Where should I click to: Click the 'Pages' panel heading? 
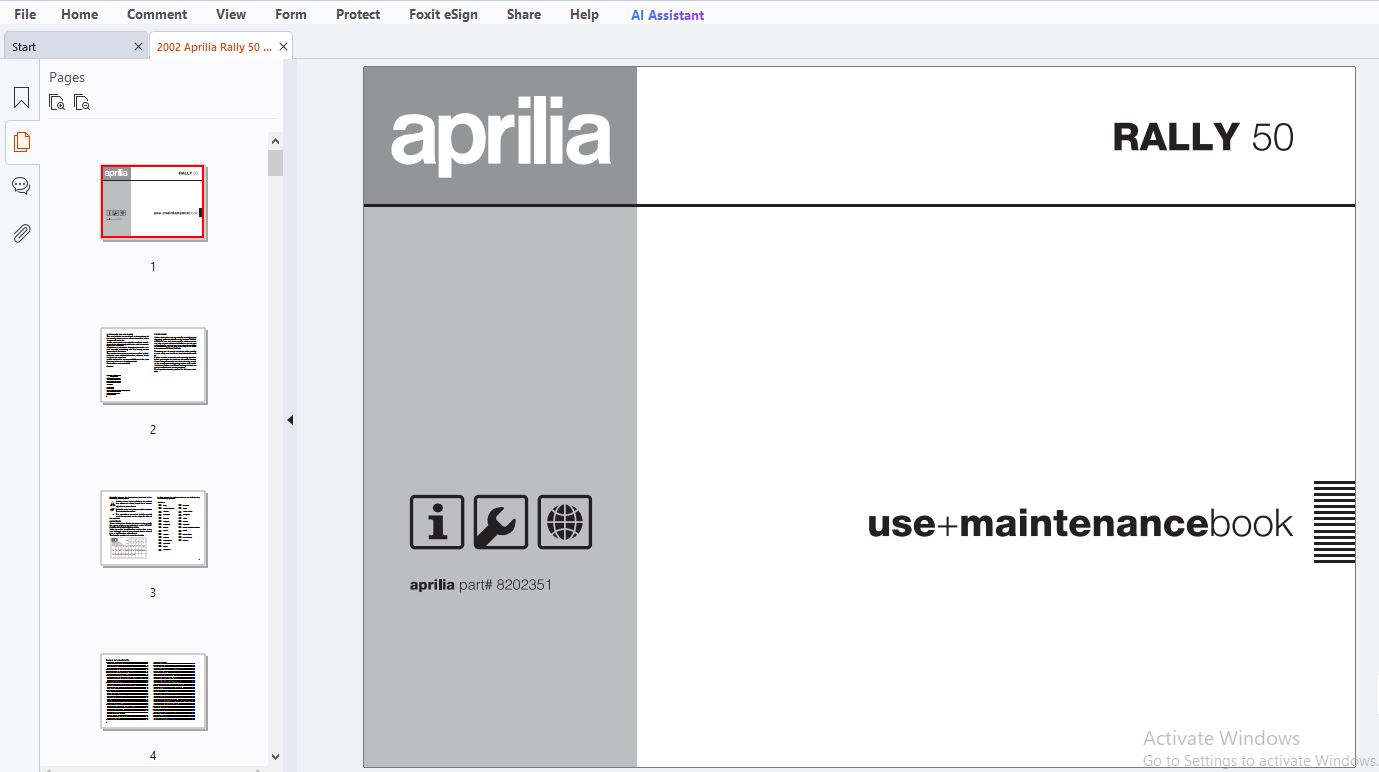point(67,77)
